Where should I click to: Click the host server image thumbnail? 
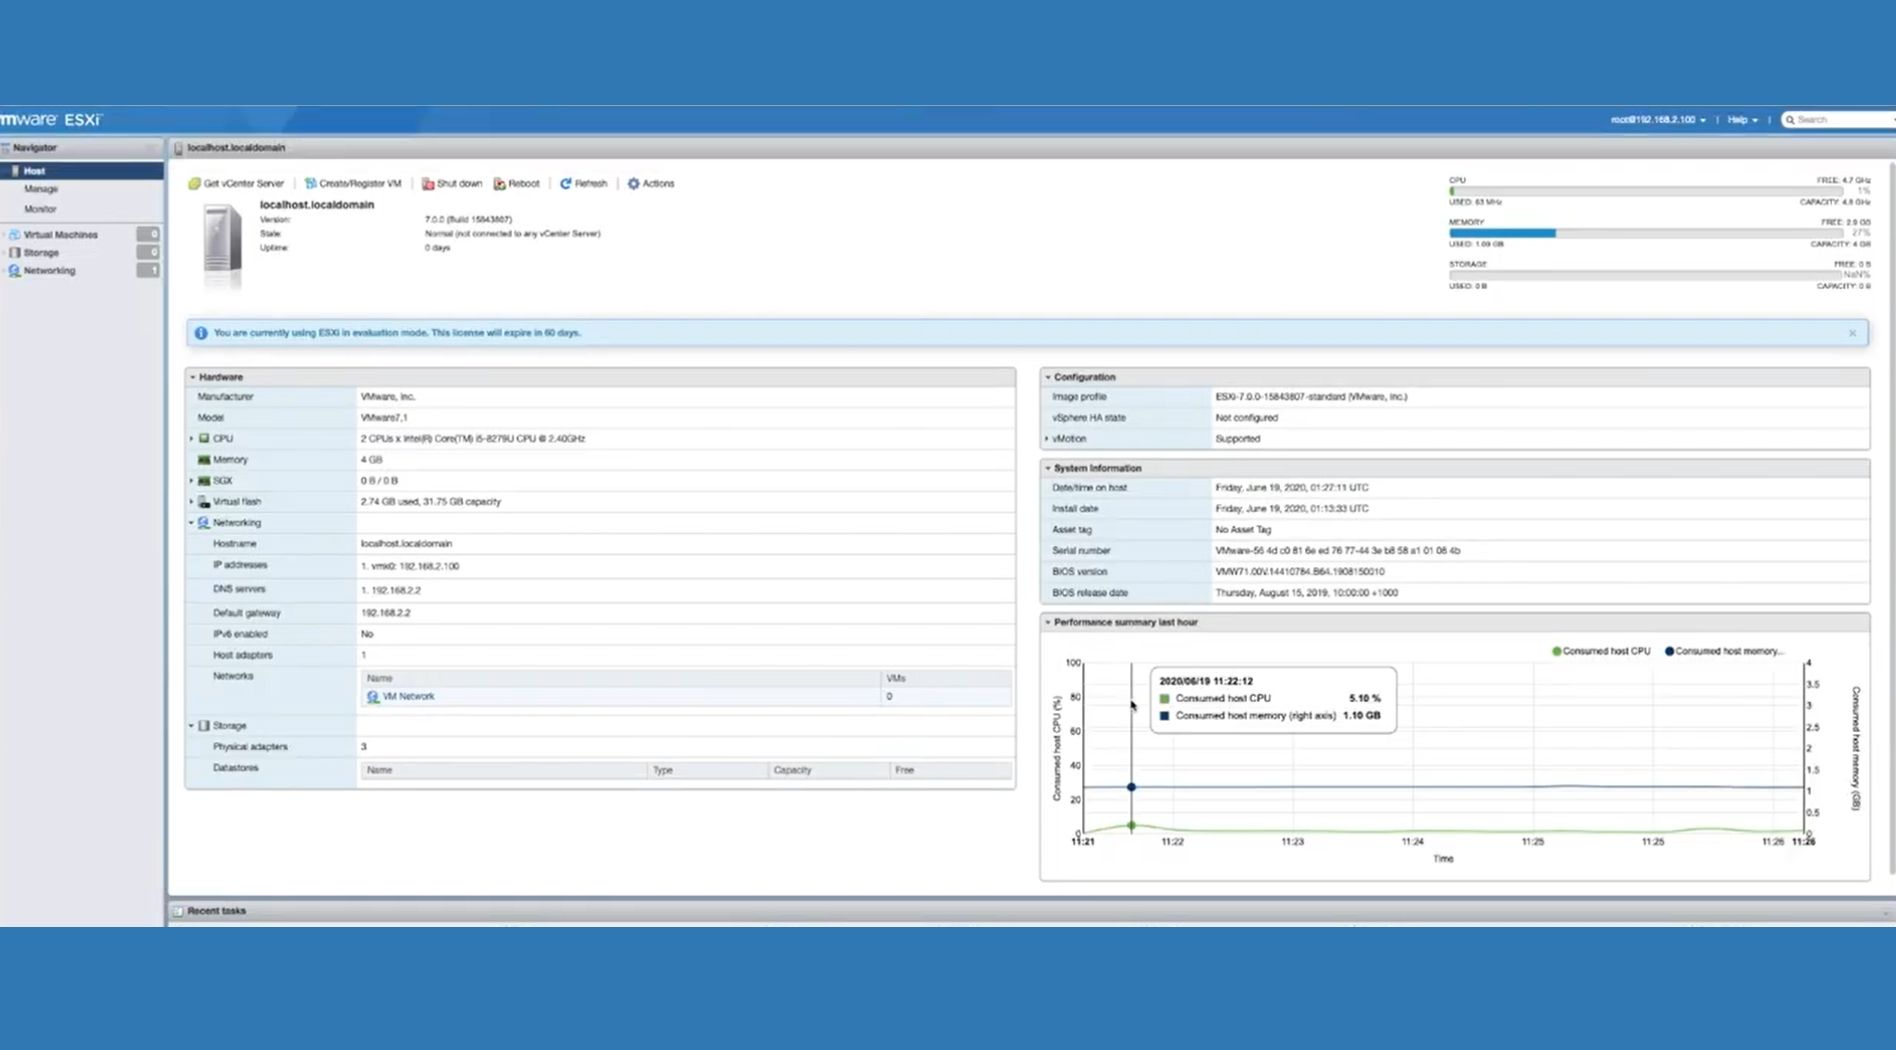pos(222,246)
